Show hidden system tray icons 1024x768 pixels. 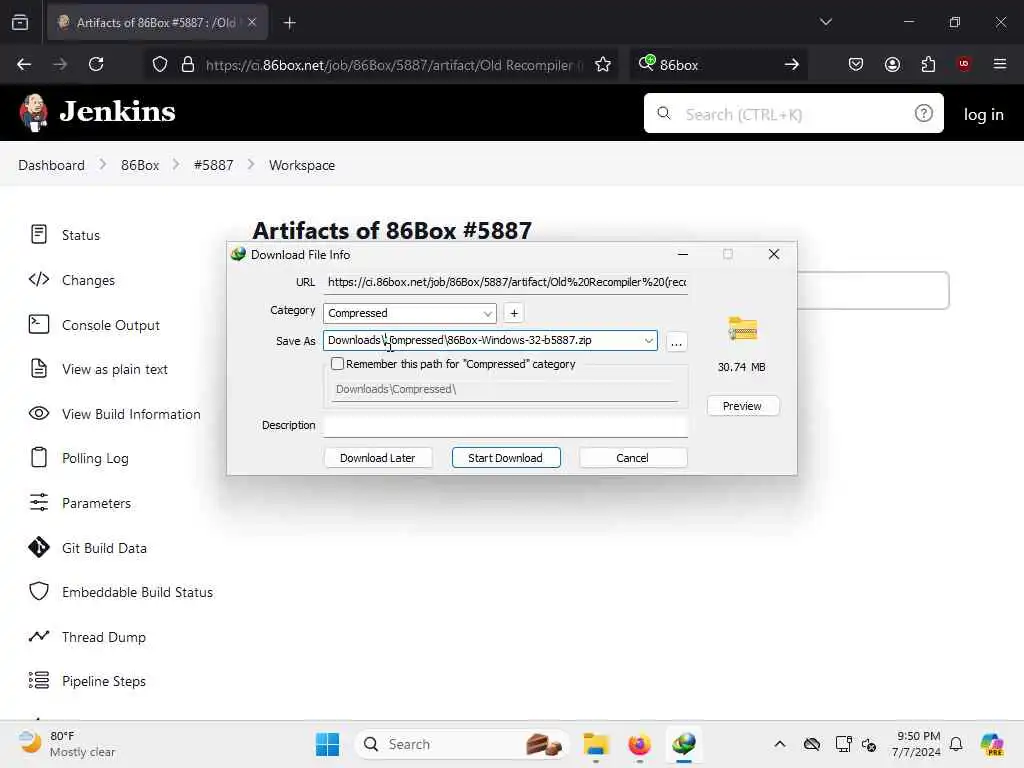pos(780,744)
